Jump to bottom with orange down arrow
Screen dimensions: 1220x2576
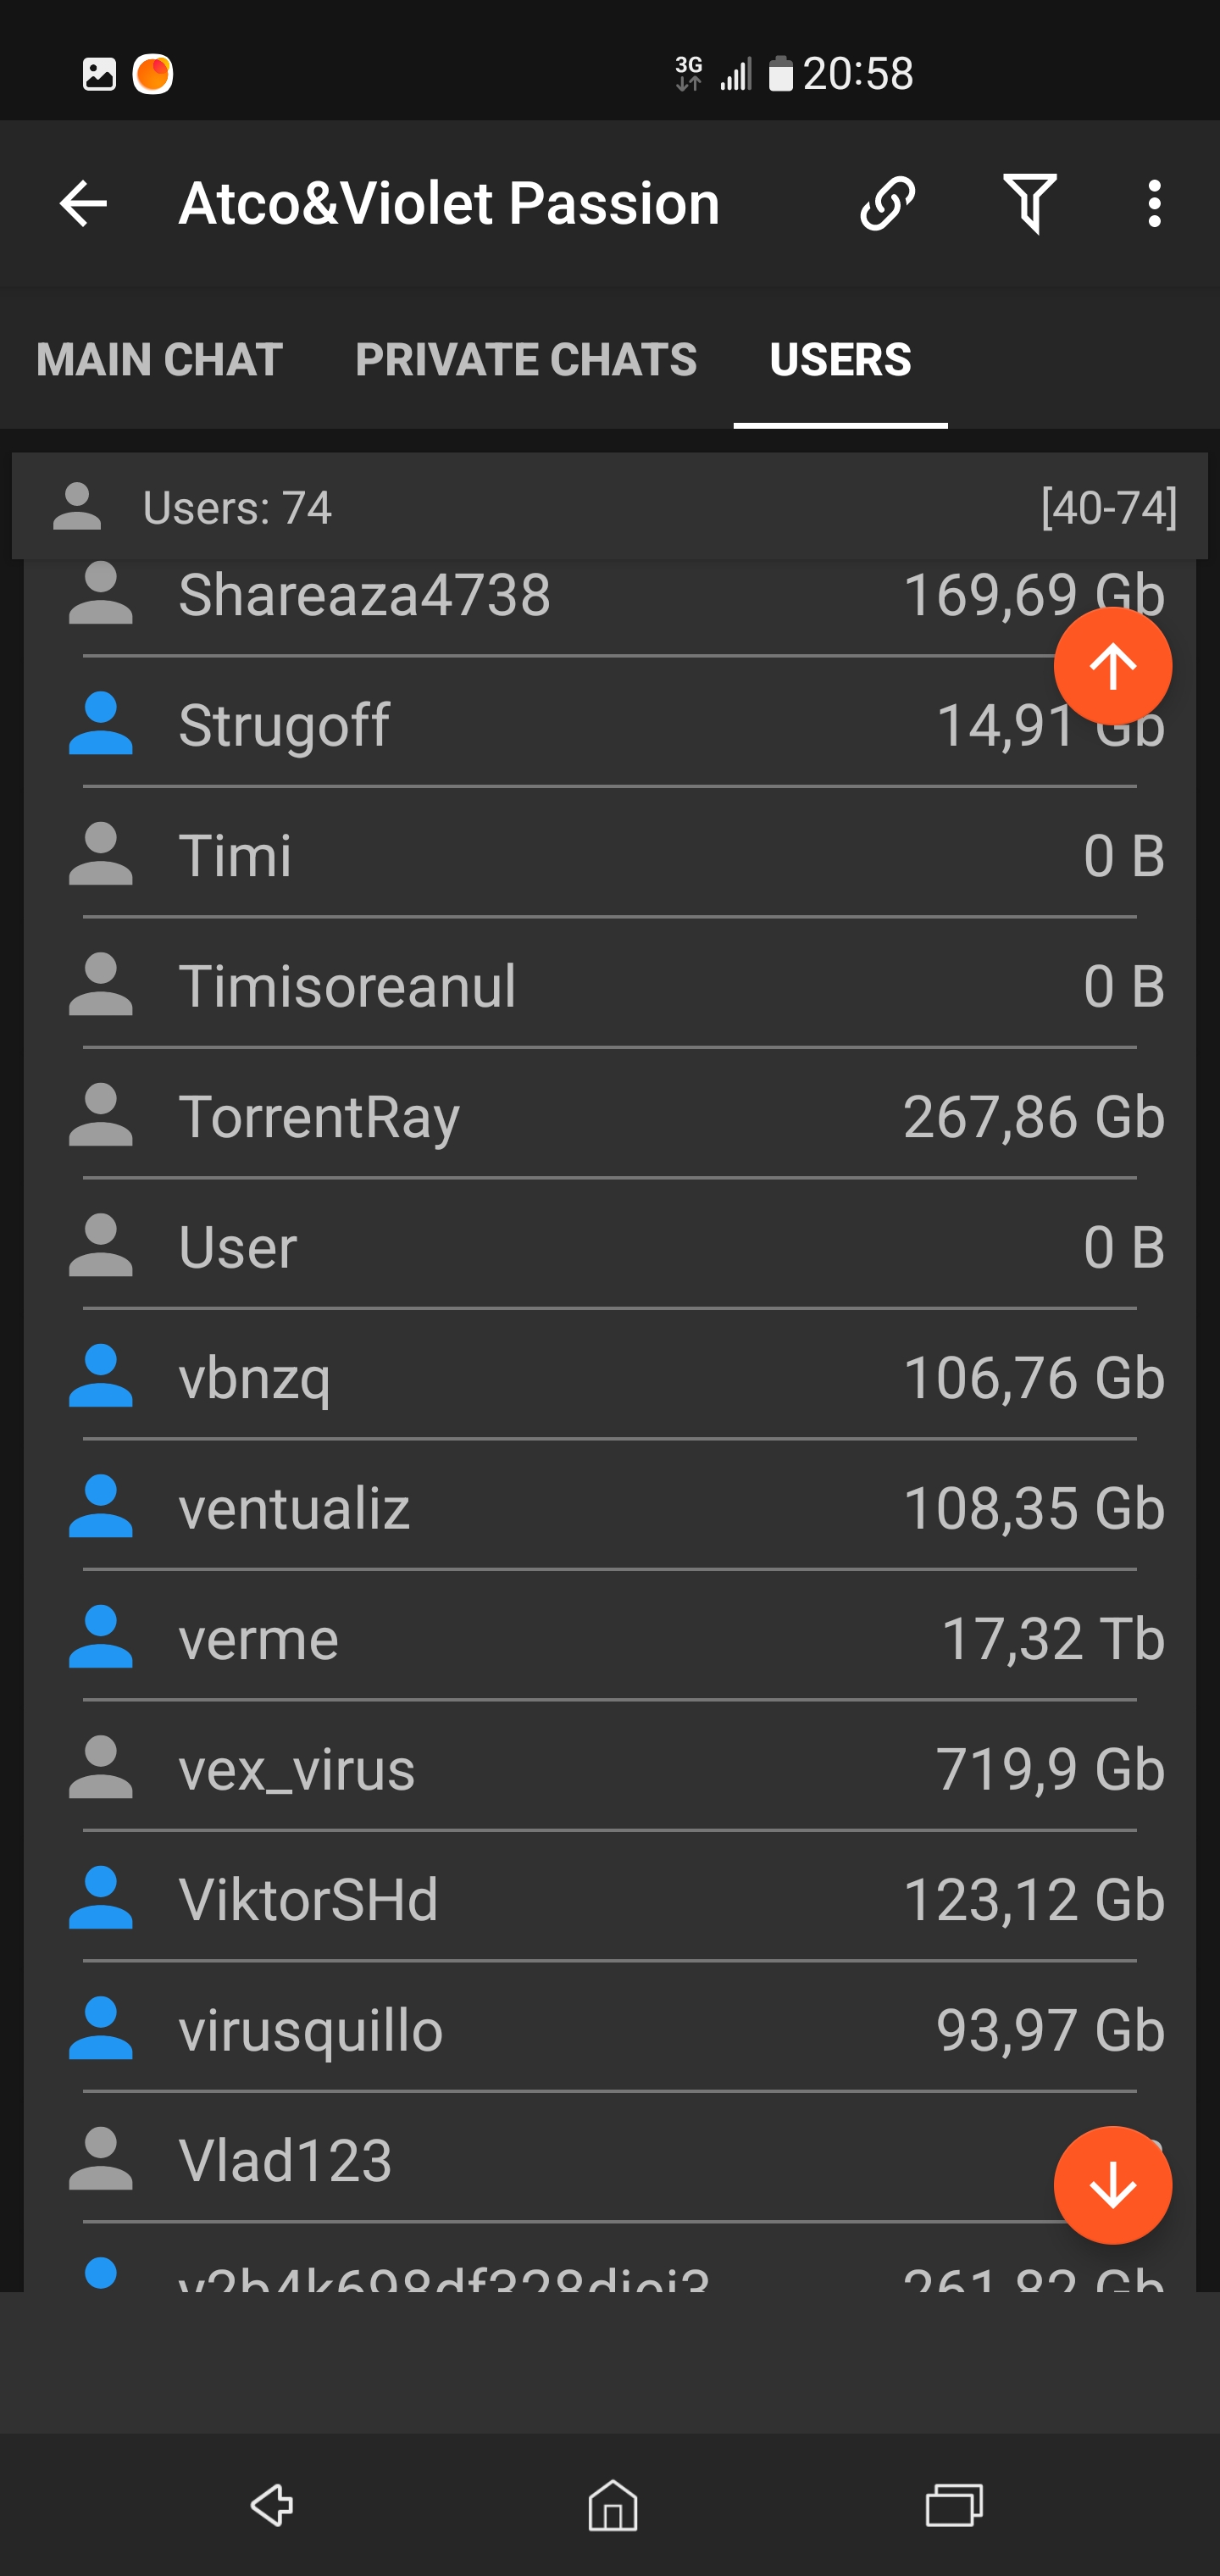pyautogui.click(x=1112, y=2185)
